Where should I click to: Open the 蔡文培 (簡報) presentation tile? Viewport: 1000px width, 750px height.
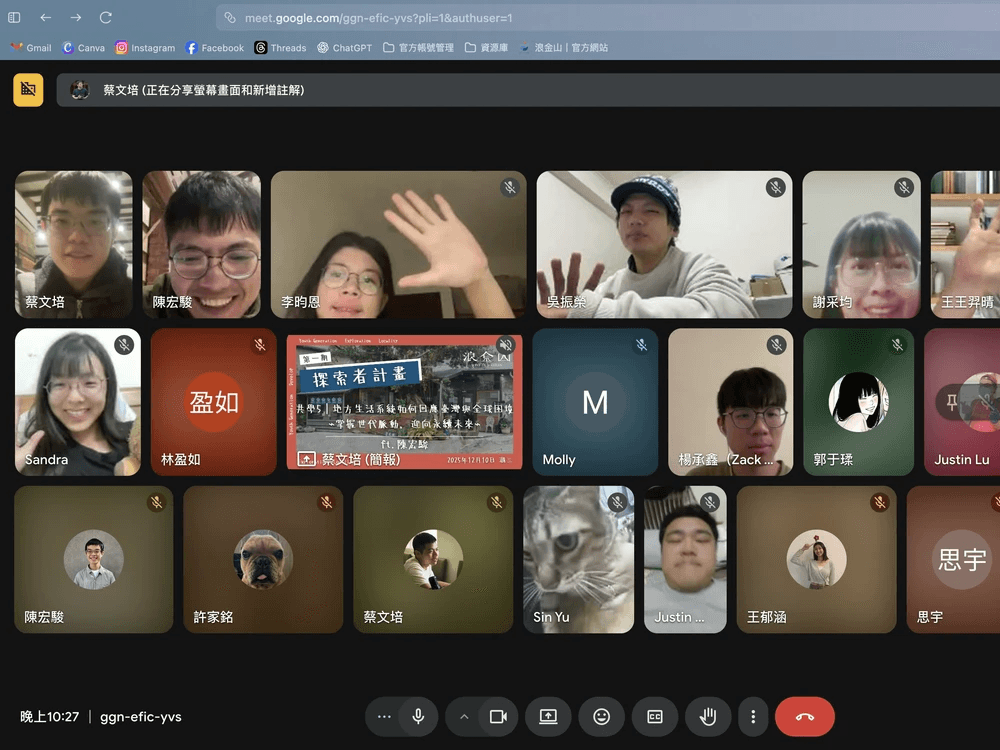tap(404, 402)
